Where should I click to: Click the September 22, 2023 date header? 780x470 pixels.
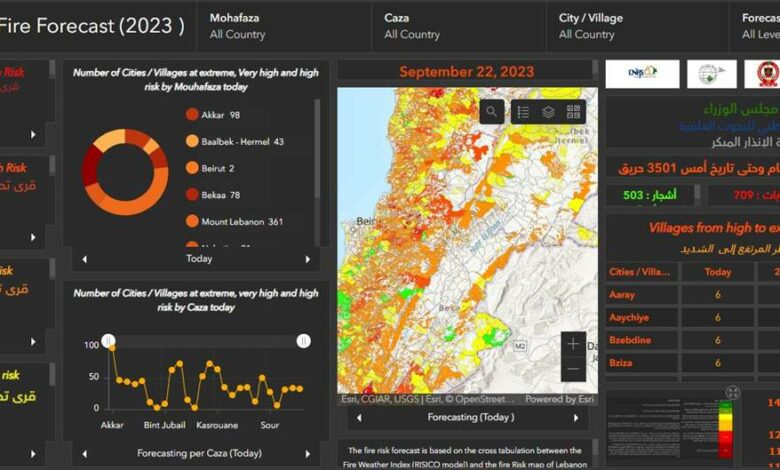click(x=467, y=72)
